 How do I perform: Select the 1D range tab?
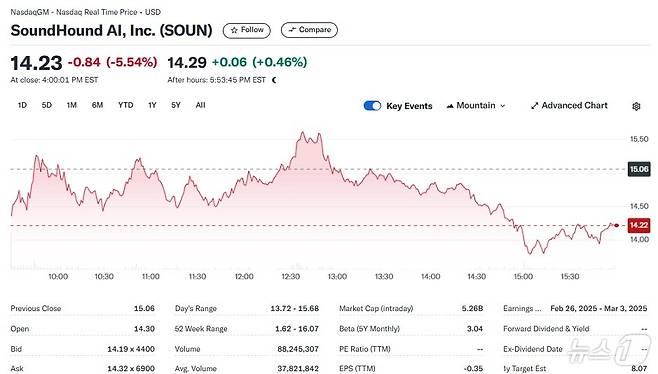(22, 105)
